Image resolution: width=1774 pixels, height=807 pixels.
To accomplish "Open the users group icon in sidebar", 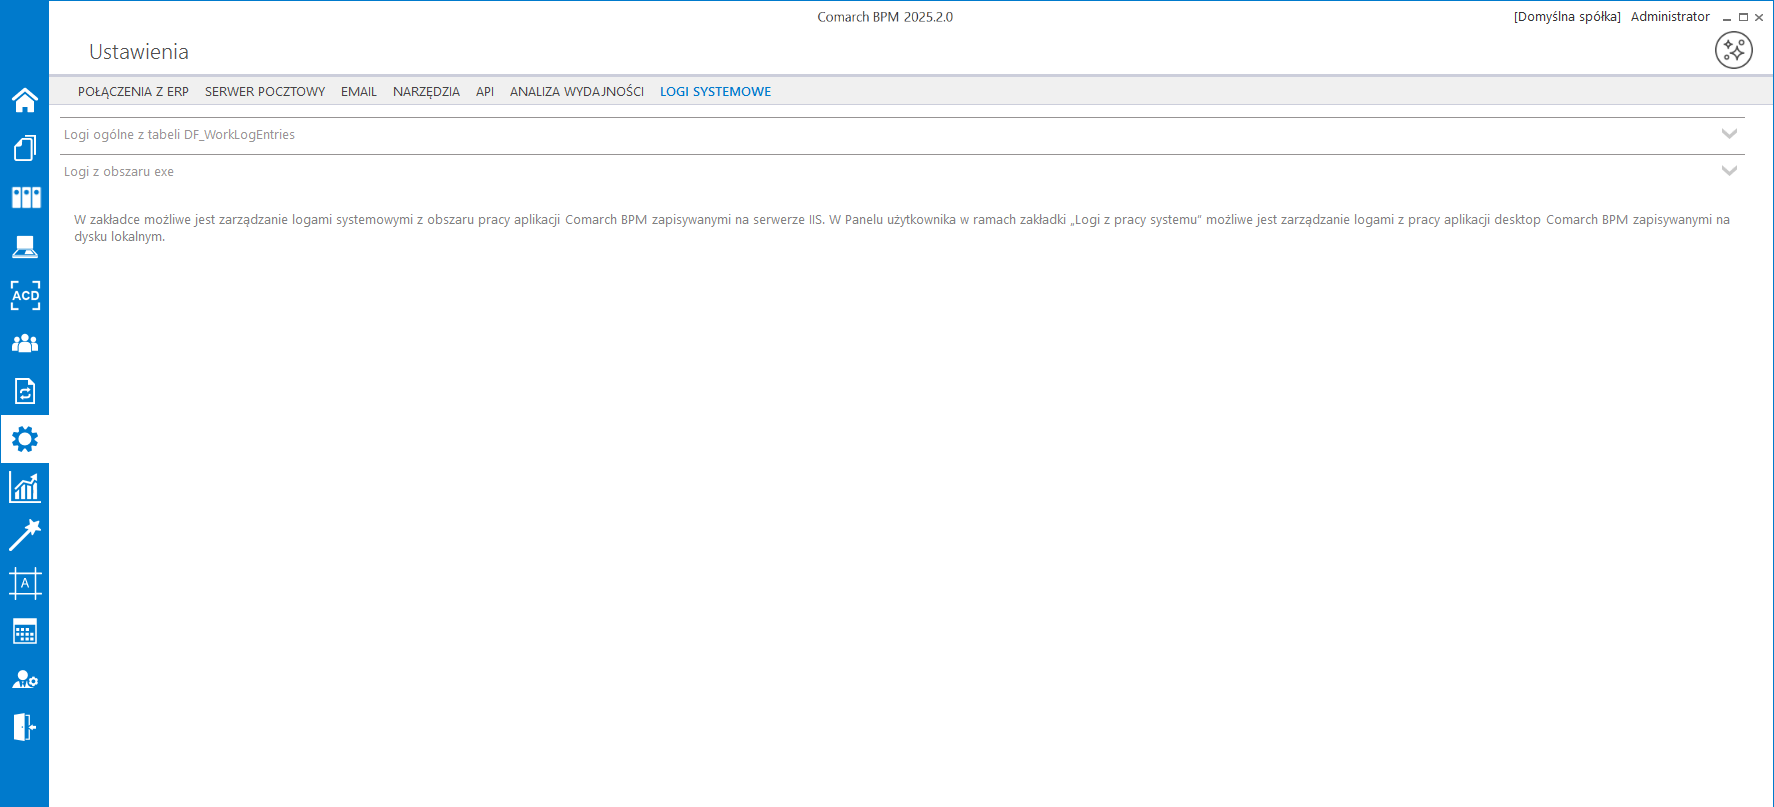I will pyautogui.click(x=25, y=343).
